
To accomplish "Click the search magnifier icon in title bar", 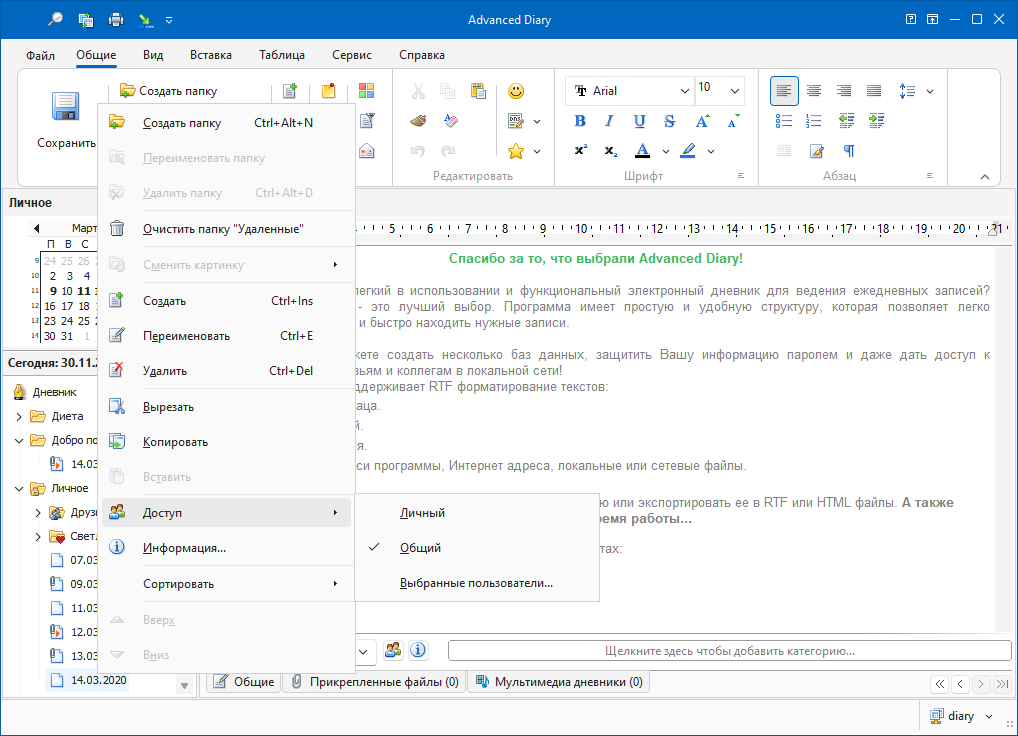I will [x=56, y=19].
